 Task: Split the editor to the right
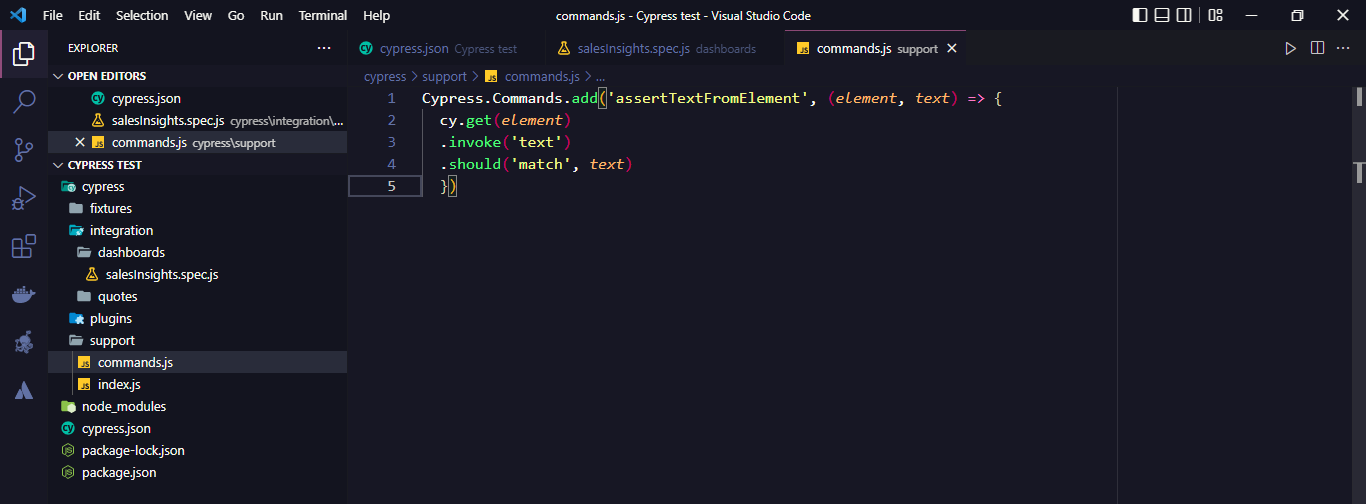coord(1317,48)
